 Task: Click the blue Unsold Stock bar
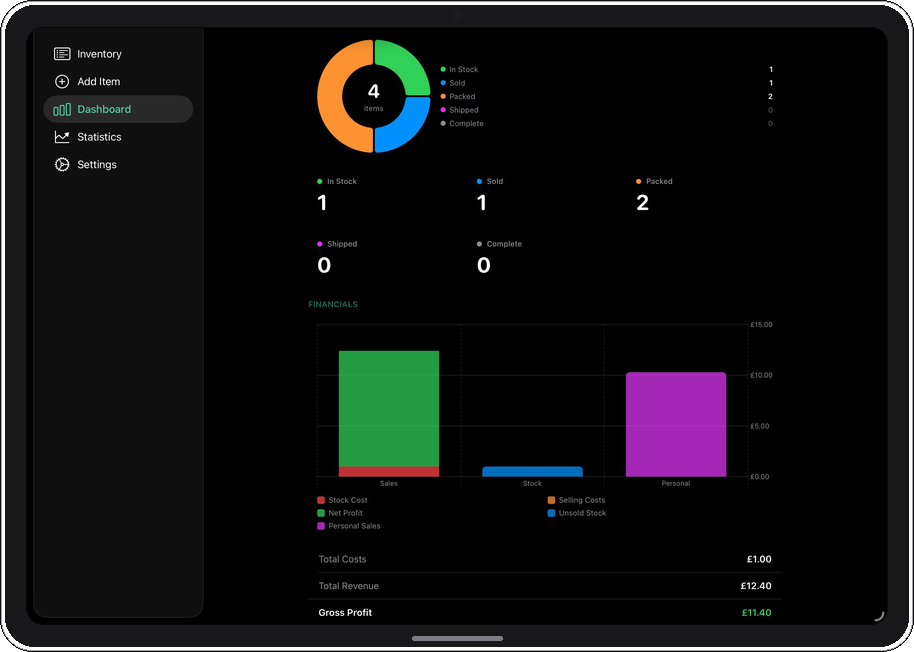coord(532,471)
